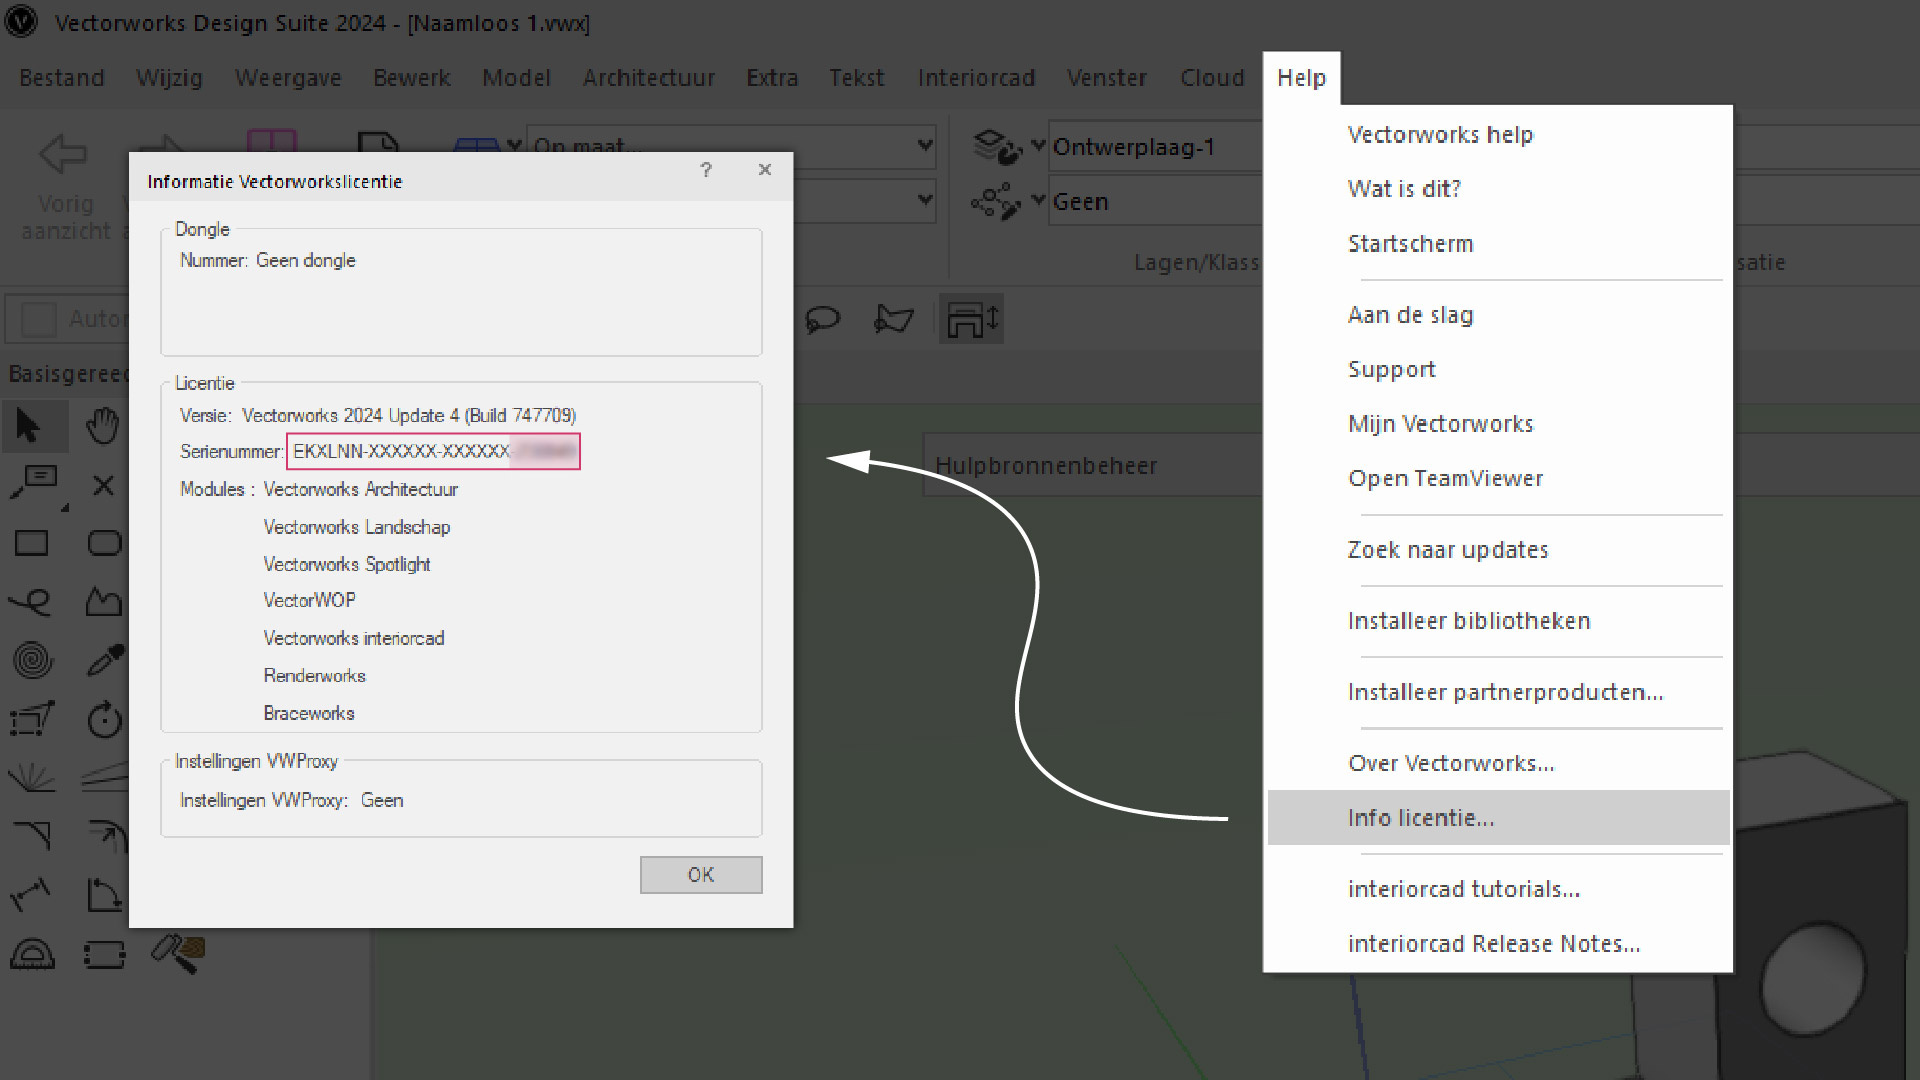The height and width of the screenshot is (1080, 1920).
Task: Expand arrow next to layers icon
Action: pyautogui.click(x=1038, y=146)
